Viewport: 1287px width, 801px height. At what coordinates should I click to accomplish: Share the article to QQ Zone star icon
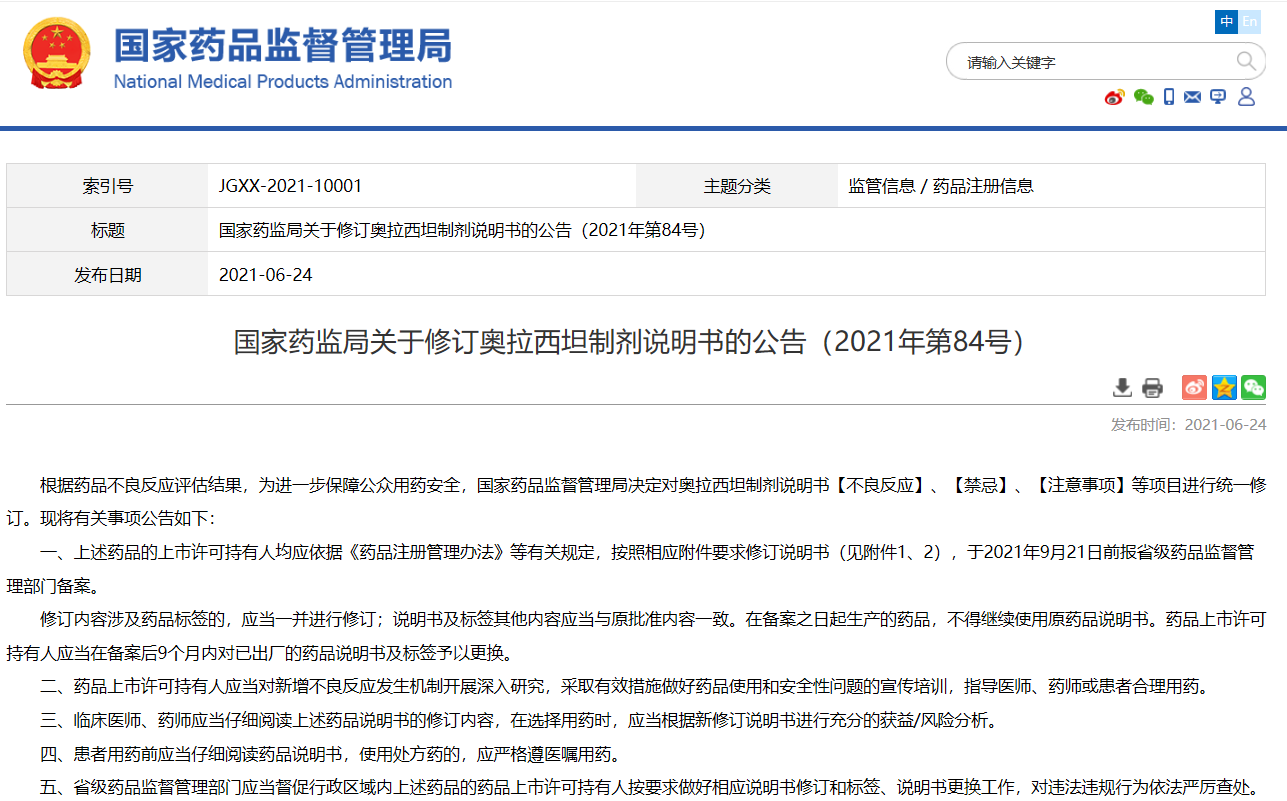(1224, 388)
